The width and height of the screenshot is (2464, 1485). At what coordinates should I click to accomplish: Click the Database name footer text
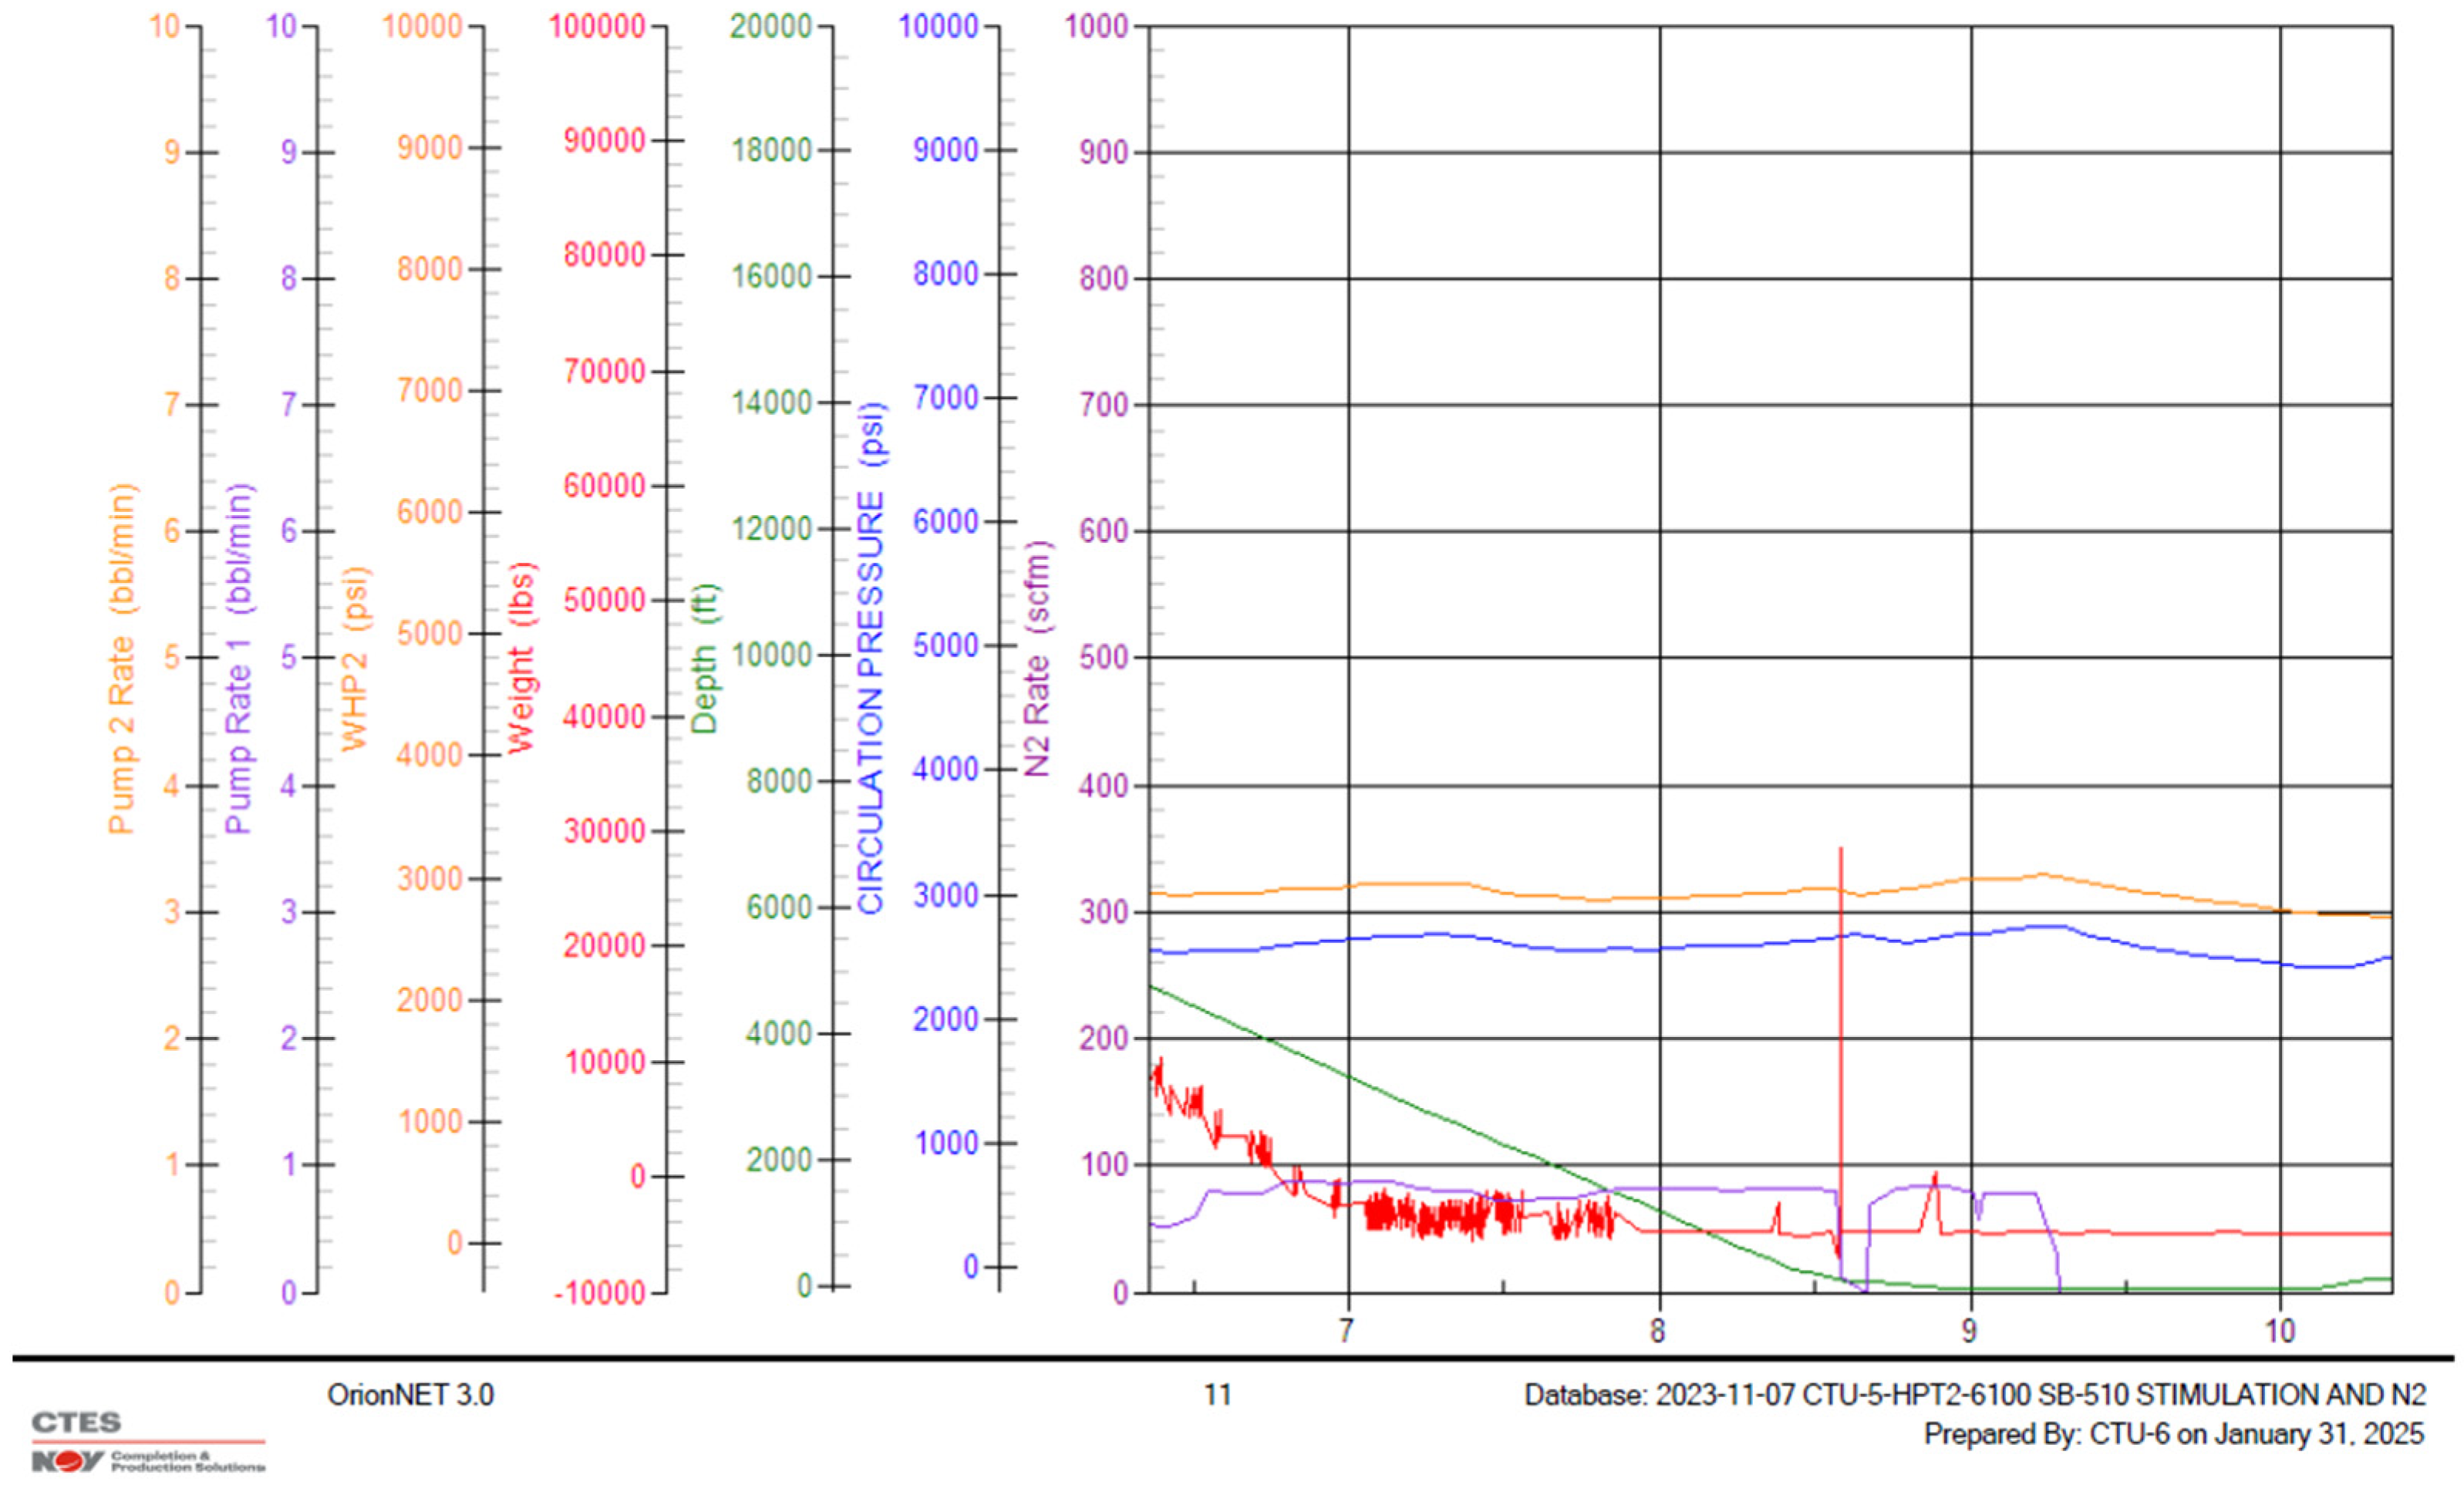point(1974,1395)
